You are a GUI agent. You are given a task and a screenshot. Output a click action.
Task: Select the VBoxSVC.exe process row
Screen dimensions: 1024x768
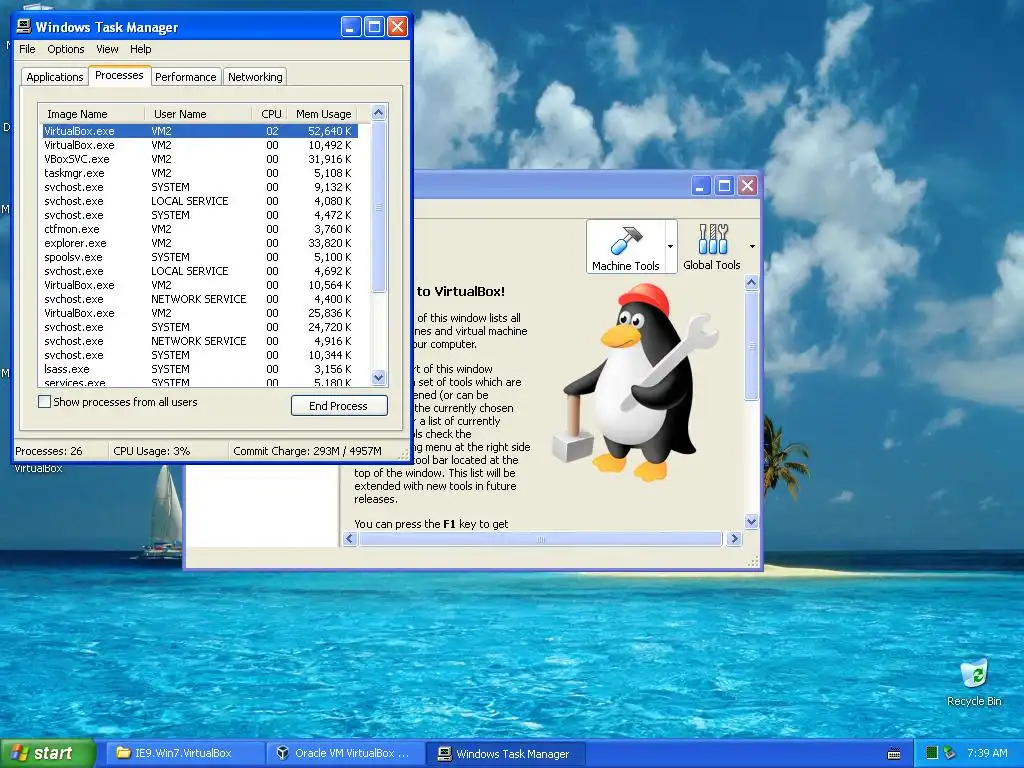[x=200, y=159]
